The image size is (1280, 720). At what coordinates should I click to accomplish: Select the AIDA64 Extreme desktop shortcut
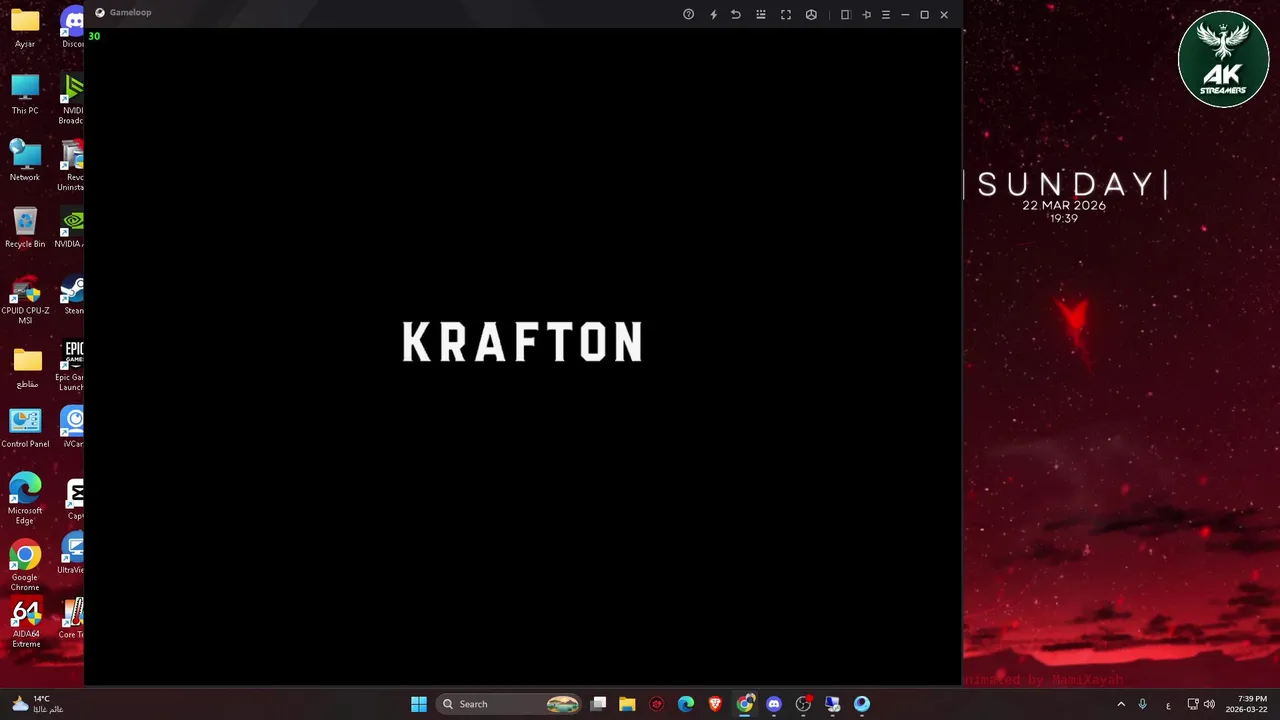tap(26, 624)
